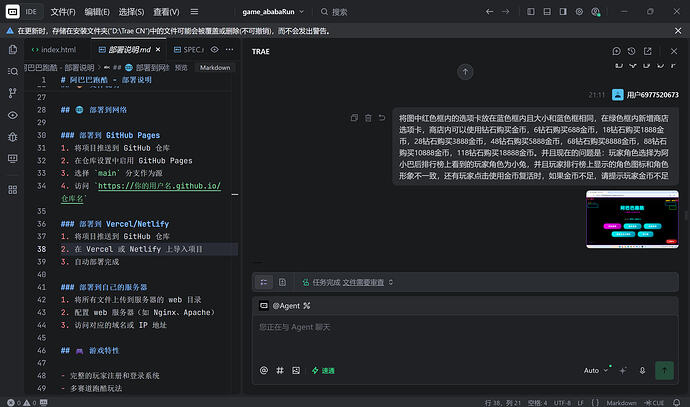Click the 行 38, 列 21 status entry
Image resolution: width=690 pixels, height=407 pixels.
(503, 403)
